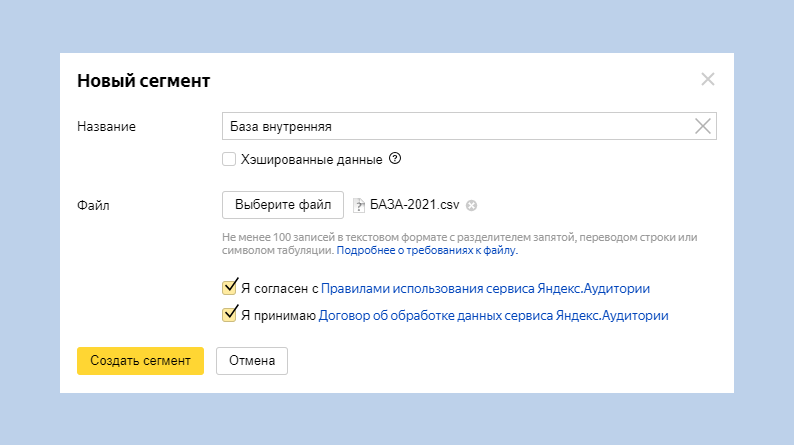
Task: Click the Название field label
Action: (106, 127)
